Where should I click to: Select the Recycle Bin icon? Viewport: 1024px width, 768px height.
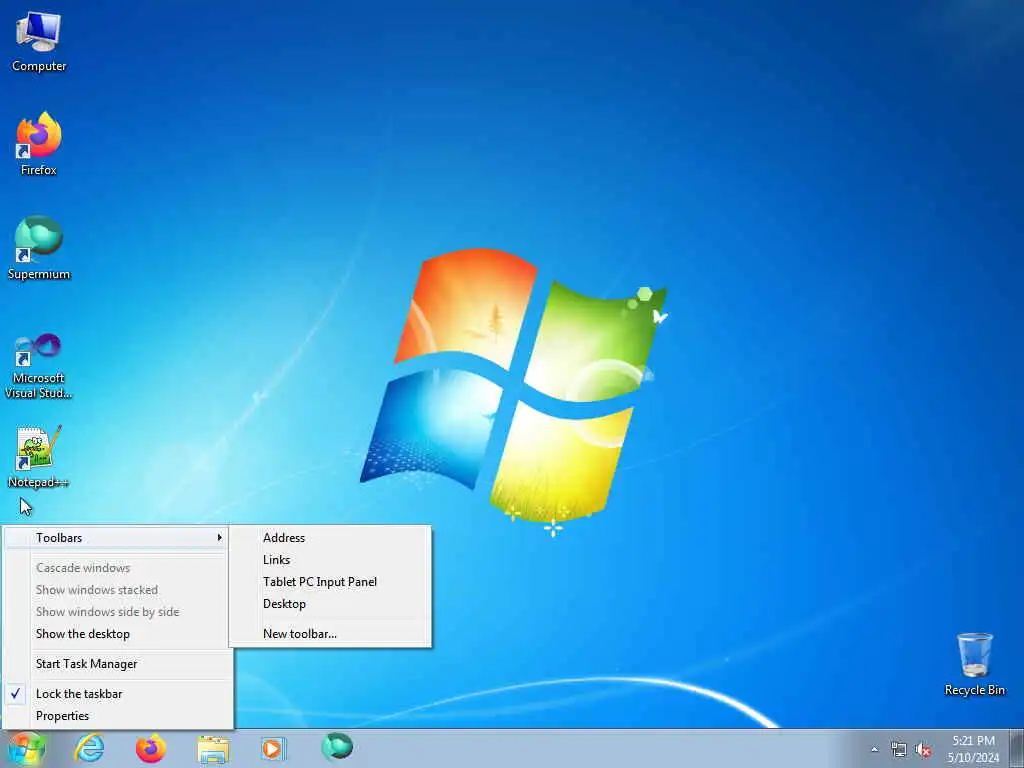point(974,664)
